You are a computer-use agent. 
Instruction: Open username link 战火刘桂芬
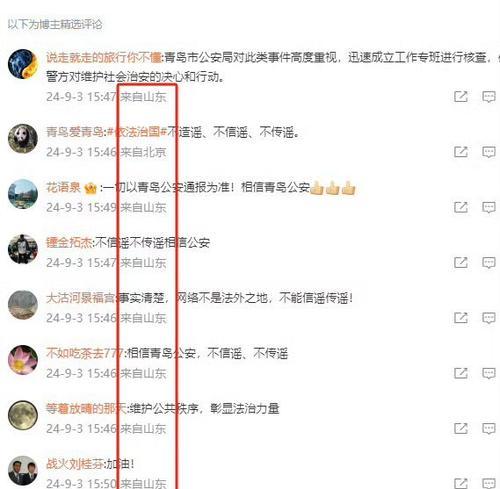(x=75, y=464)
